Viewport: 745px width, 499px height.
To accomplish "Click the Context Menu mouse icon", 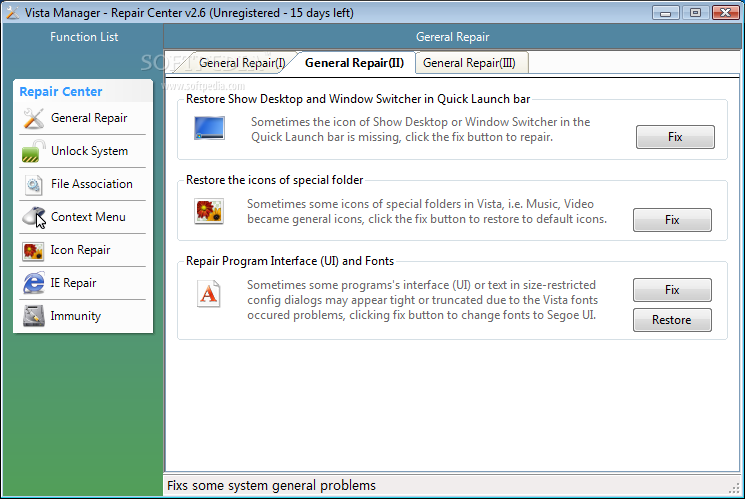I will click(x=33, y=217).
